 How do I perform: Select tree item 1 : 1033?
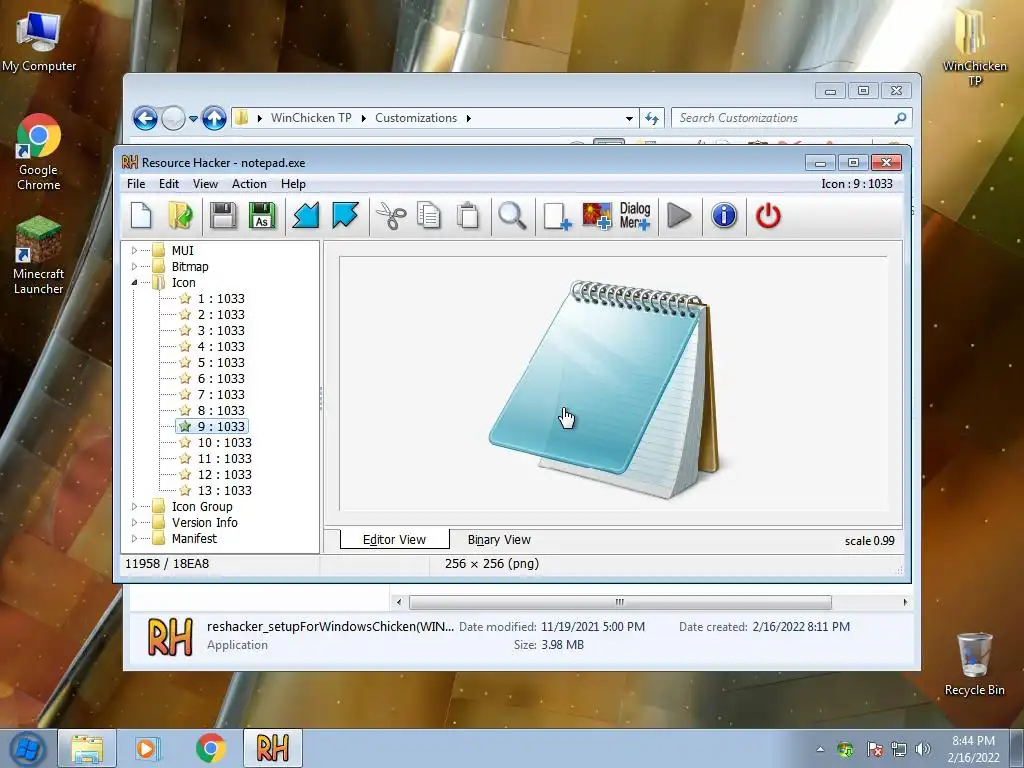pos(221,298)
